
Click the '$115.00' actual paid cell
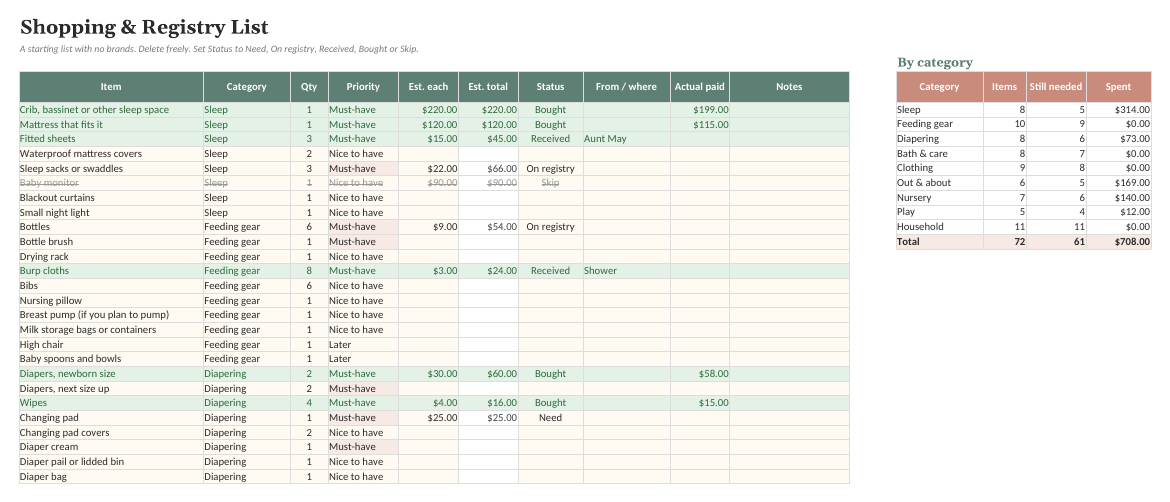click(x=700, y=125)
